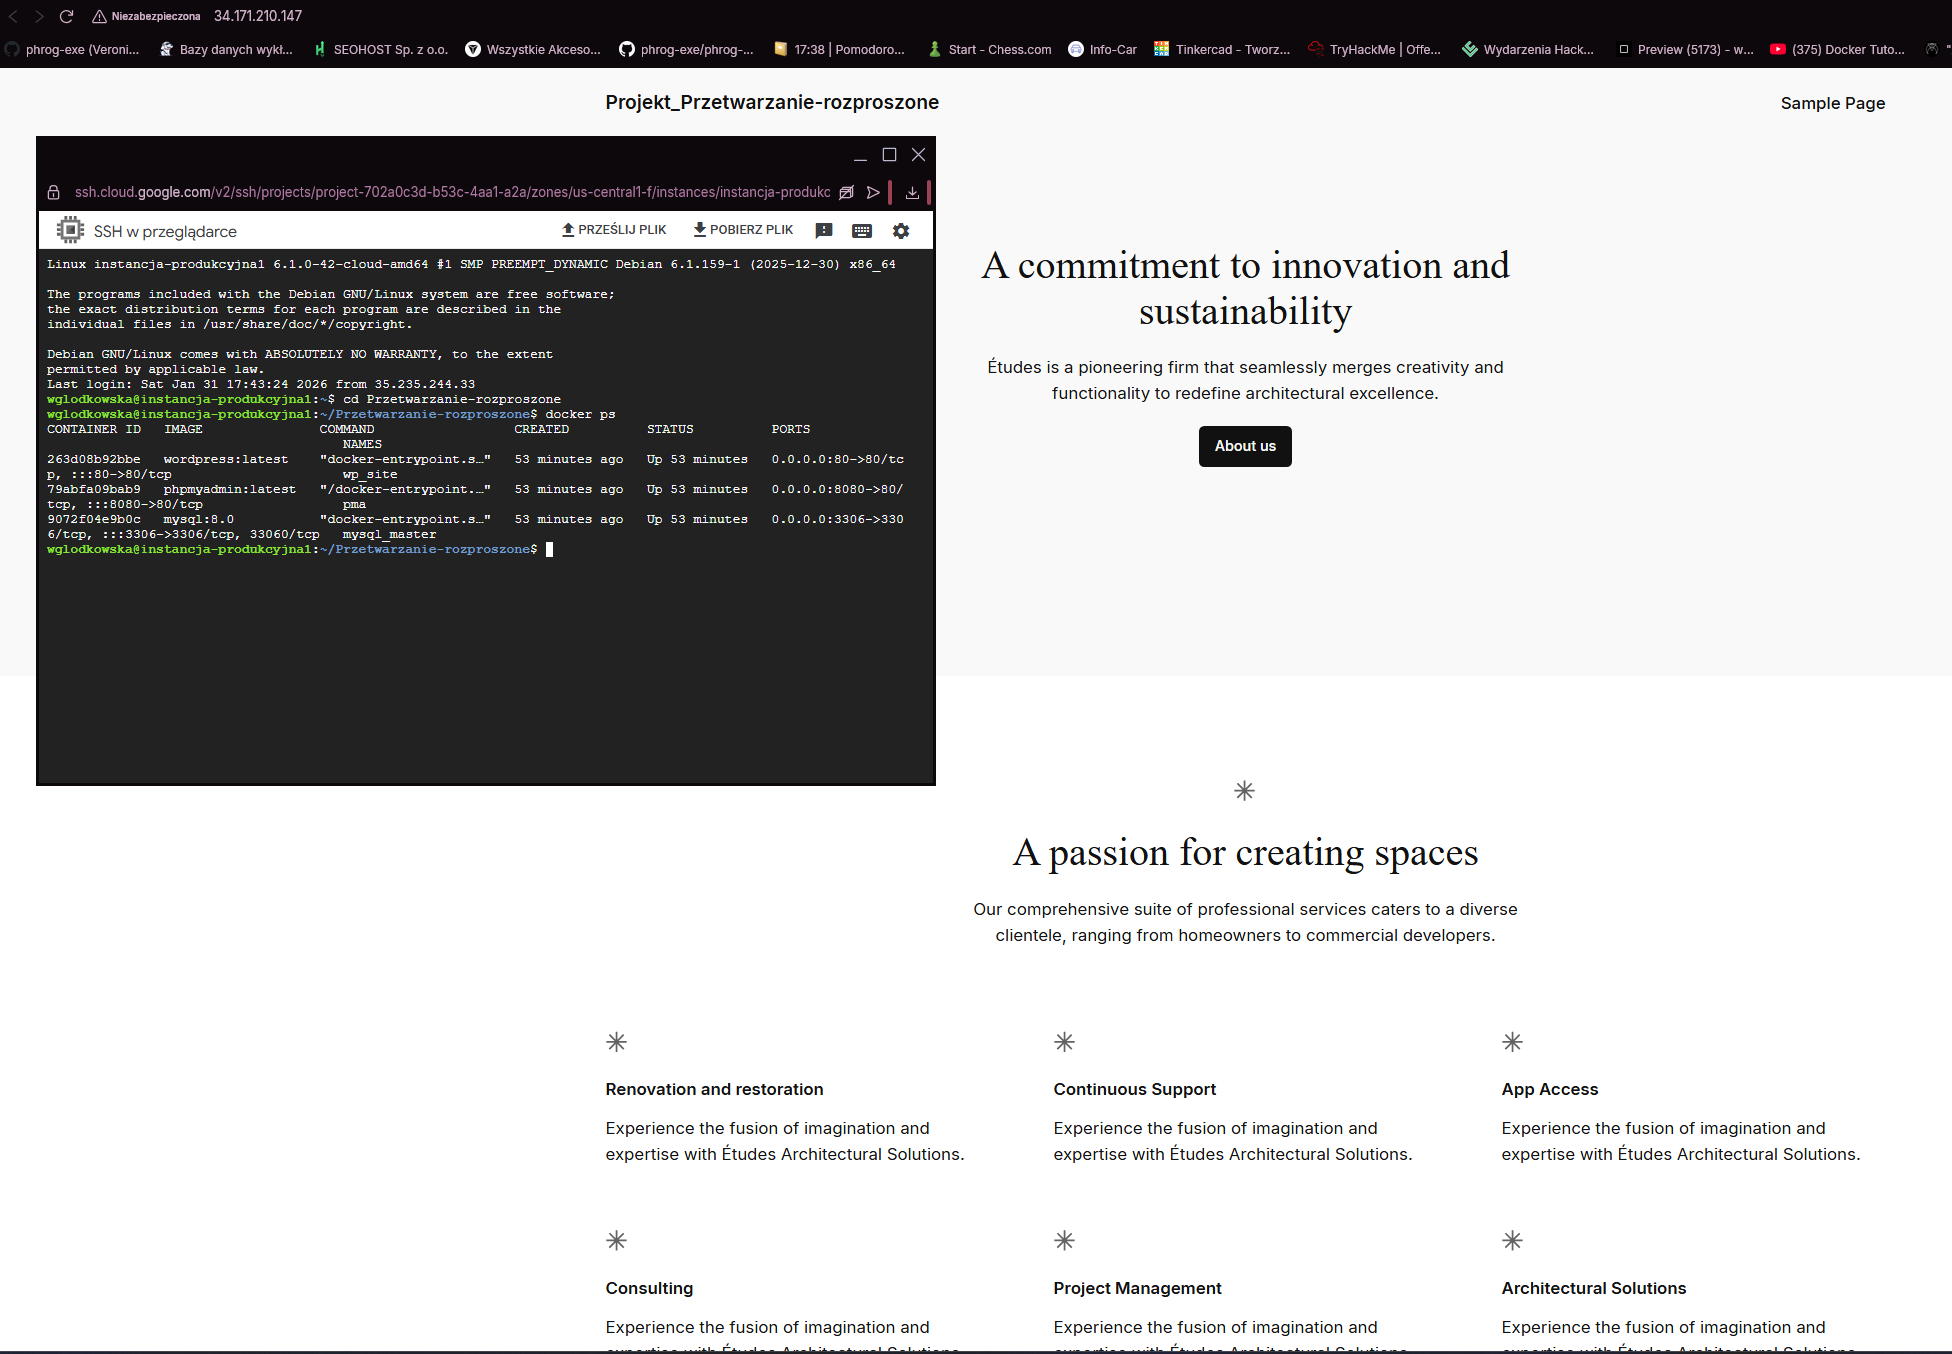Open the SEOHOST Sp. z o.o. bookmark

click(x=381, y=49)
